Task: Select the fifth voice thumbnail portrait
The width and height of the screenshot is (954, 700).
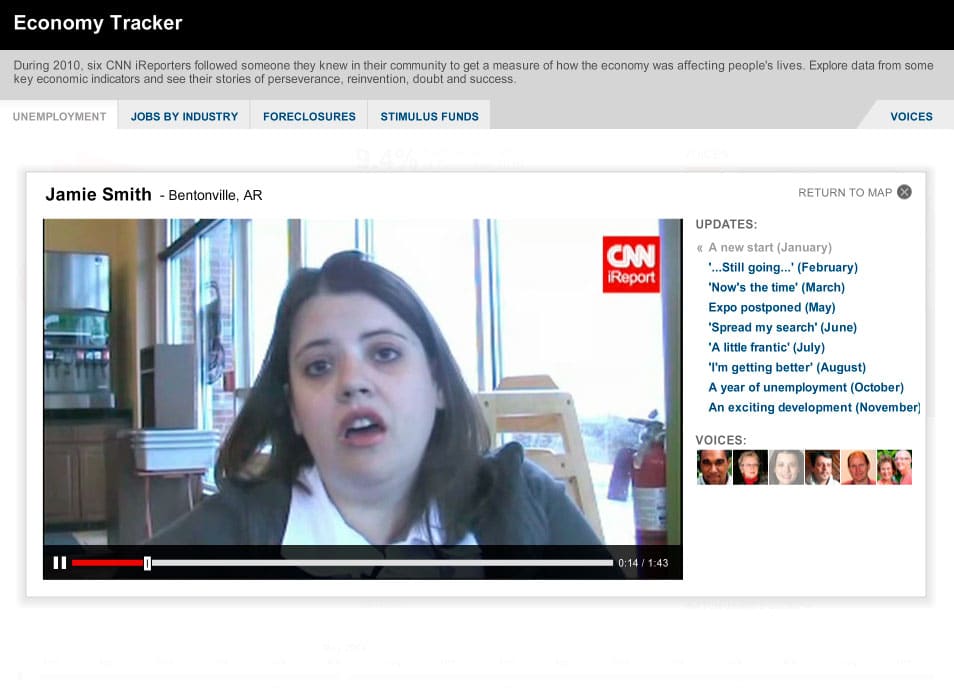Action: [x=858, y=467]
